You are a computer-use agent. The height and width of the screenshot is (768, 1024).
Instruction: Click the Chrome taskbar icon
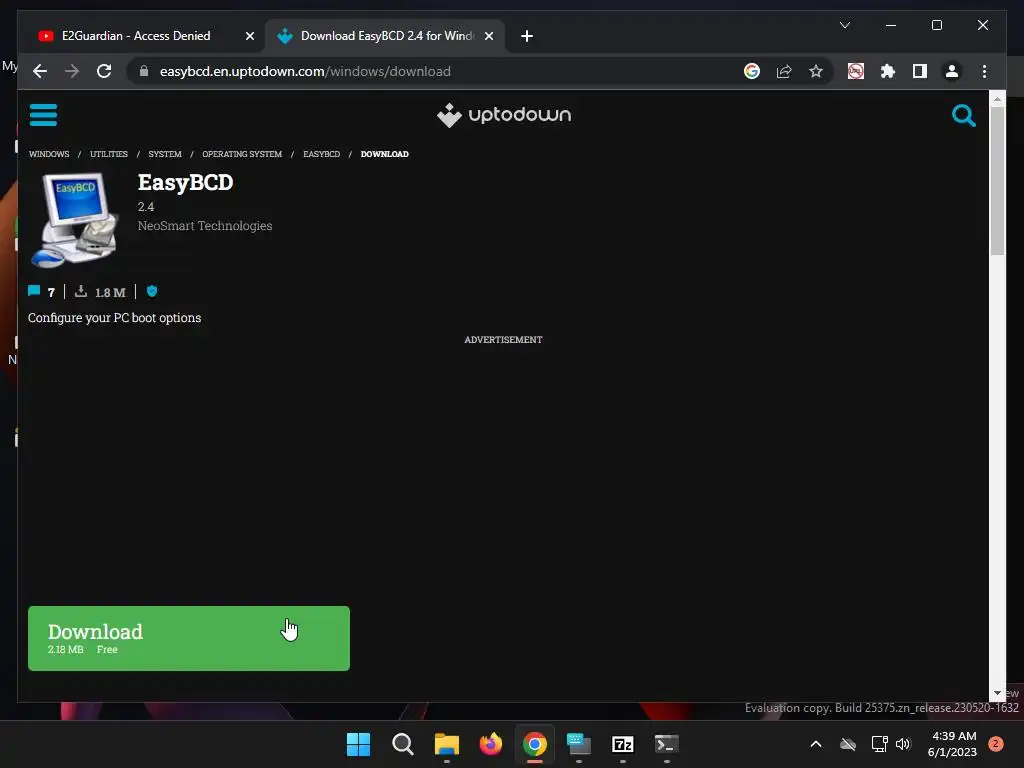click(x=535, y=744)
